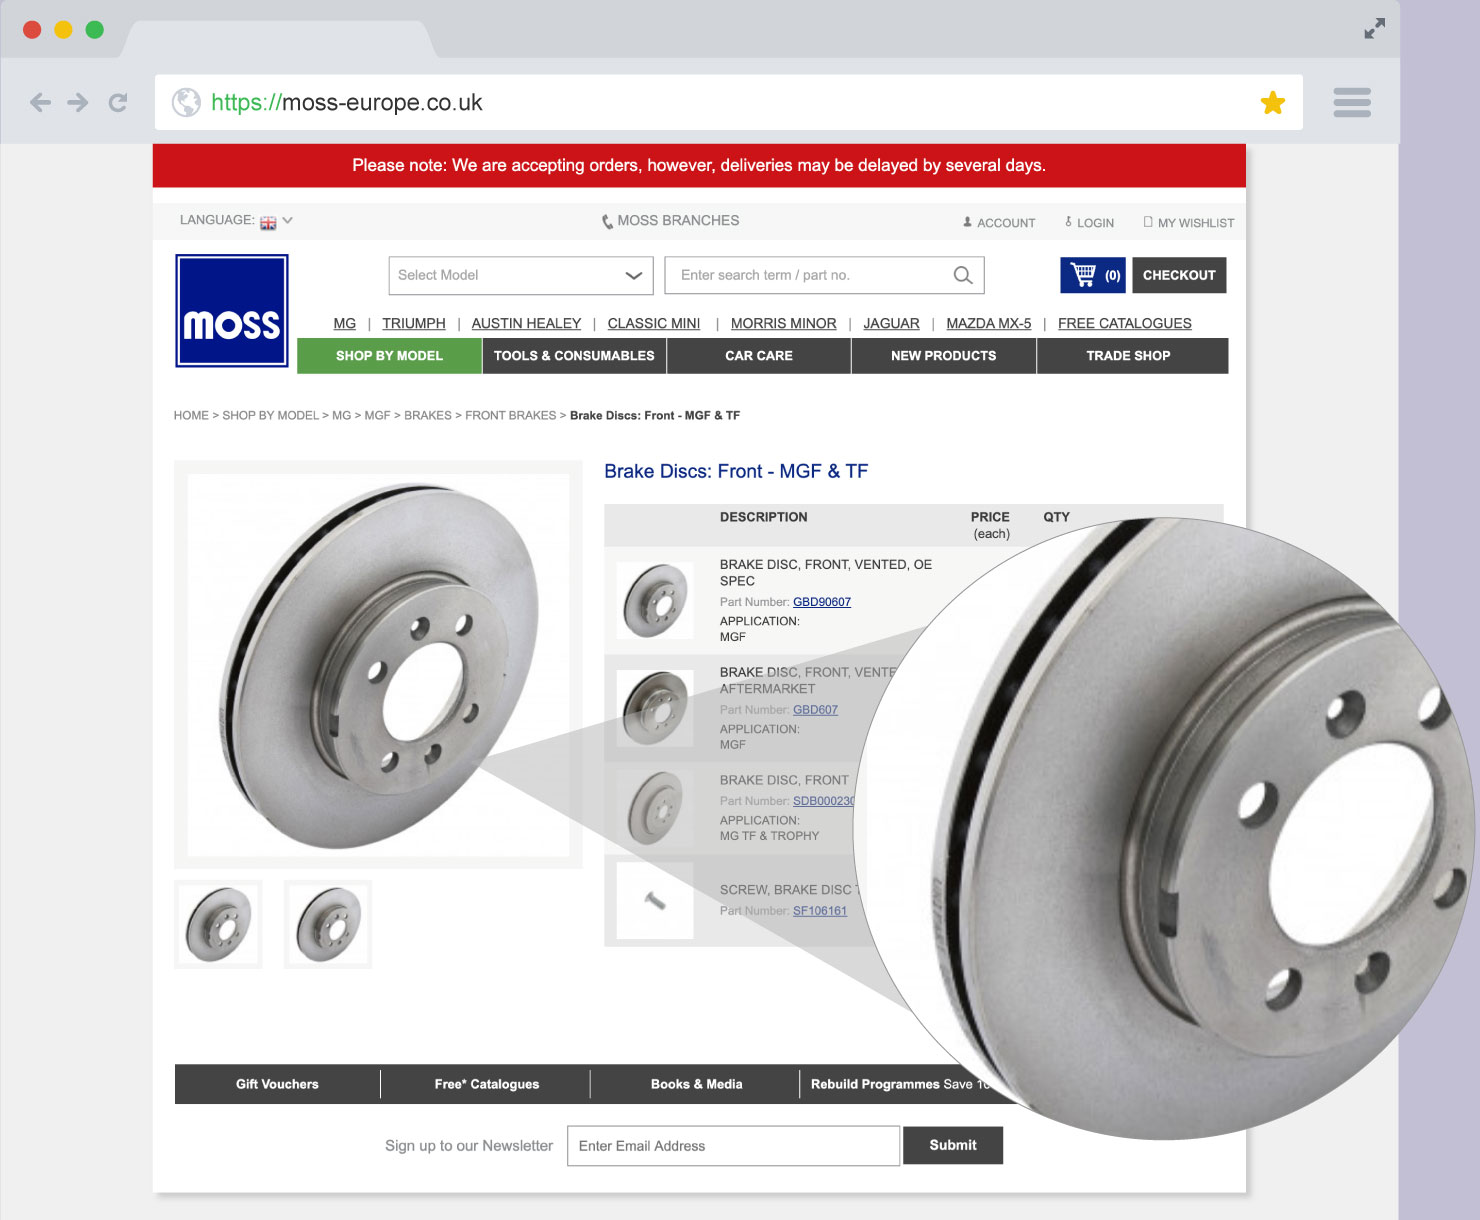The image size is (1480, 1220).
Task: Click the Morris Minor link
Action: coord(784,323)
